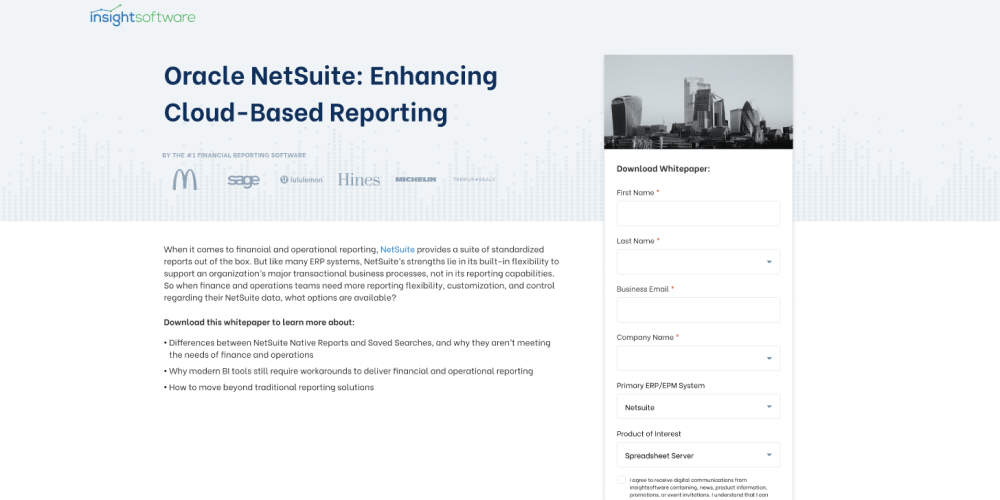Click the Oracle NetSuite page heading

pos(330,93)
